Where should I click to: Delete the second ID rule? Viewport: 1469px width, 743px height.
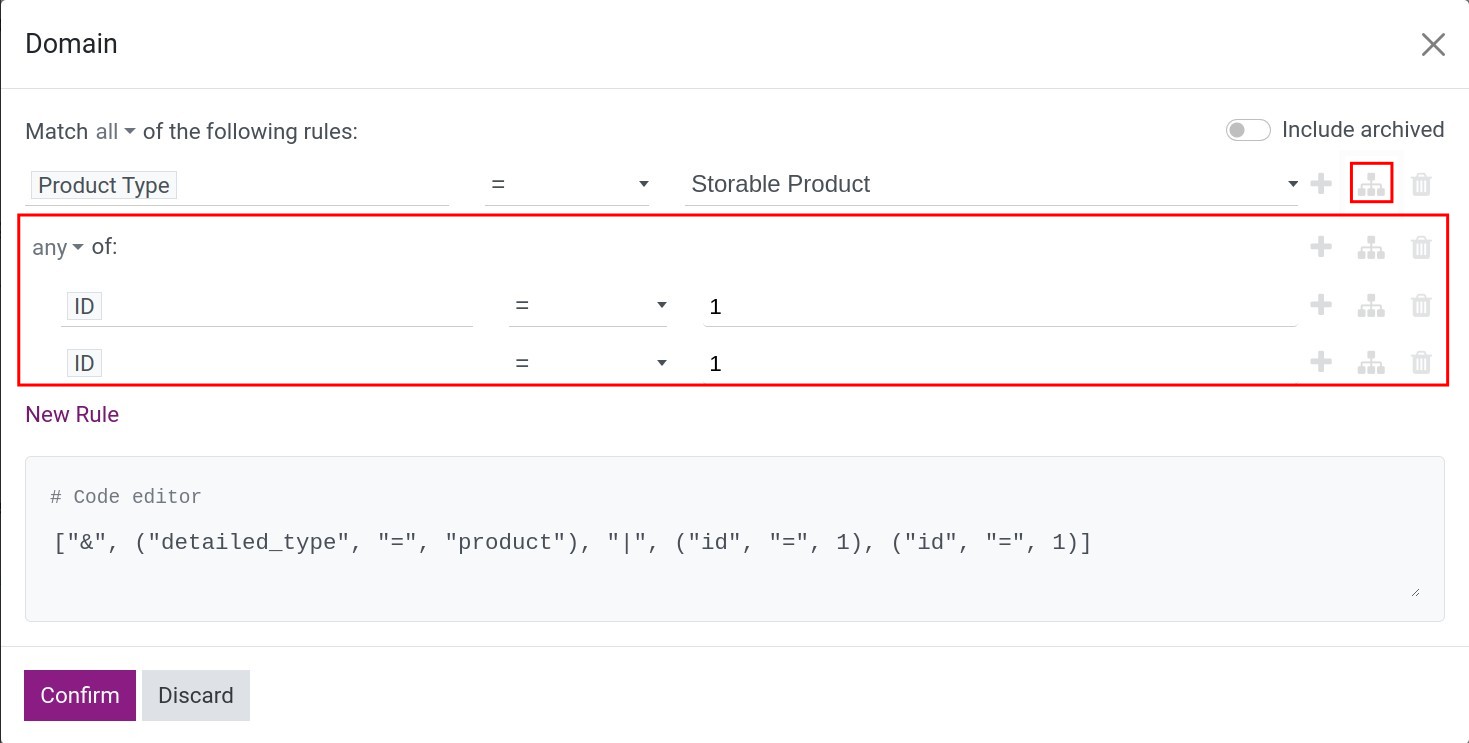coord(1421,363)
